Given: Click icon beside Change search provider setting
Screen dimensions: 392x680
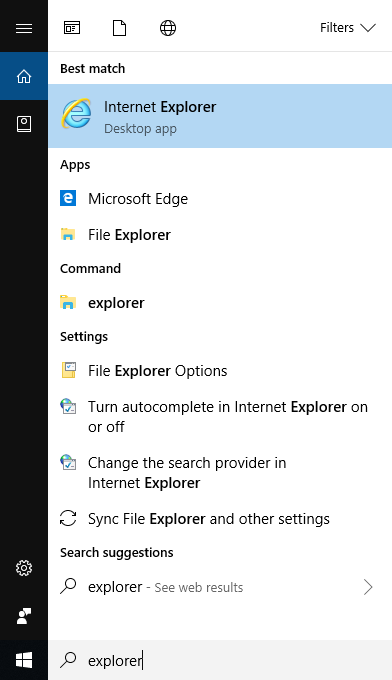Looking at the screenshot, I should 68,462.
